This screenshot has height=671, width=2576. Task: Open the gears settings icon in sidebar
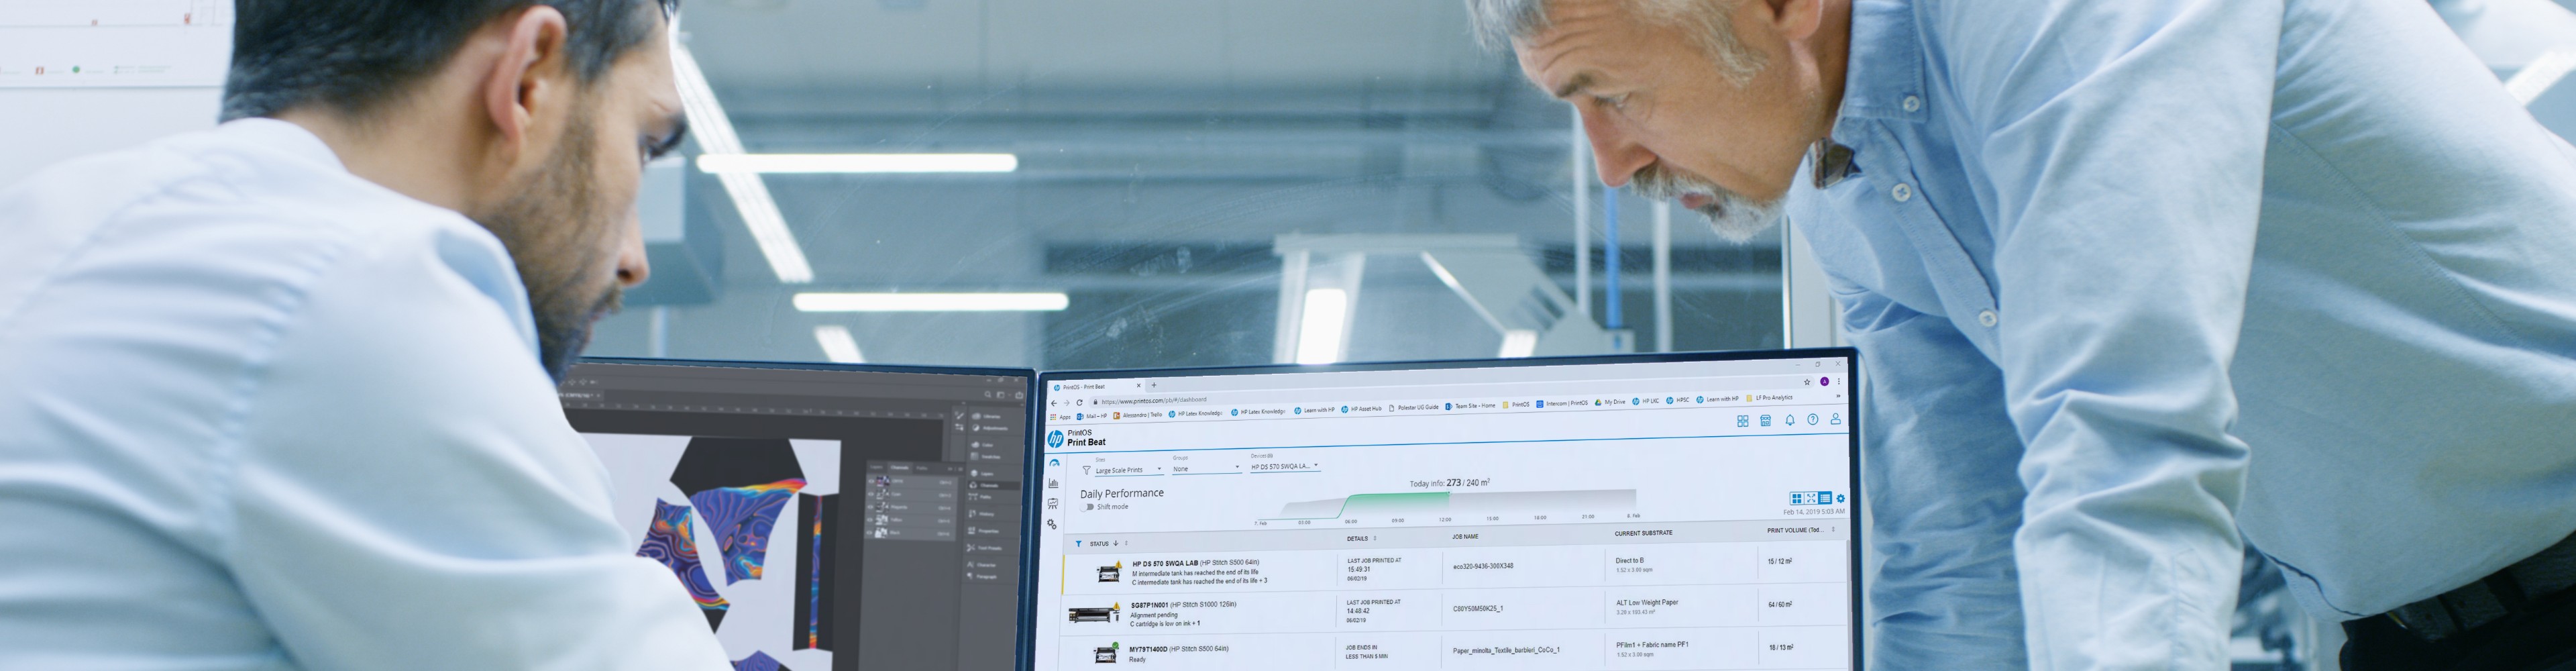coord(1052,524)
